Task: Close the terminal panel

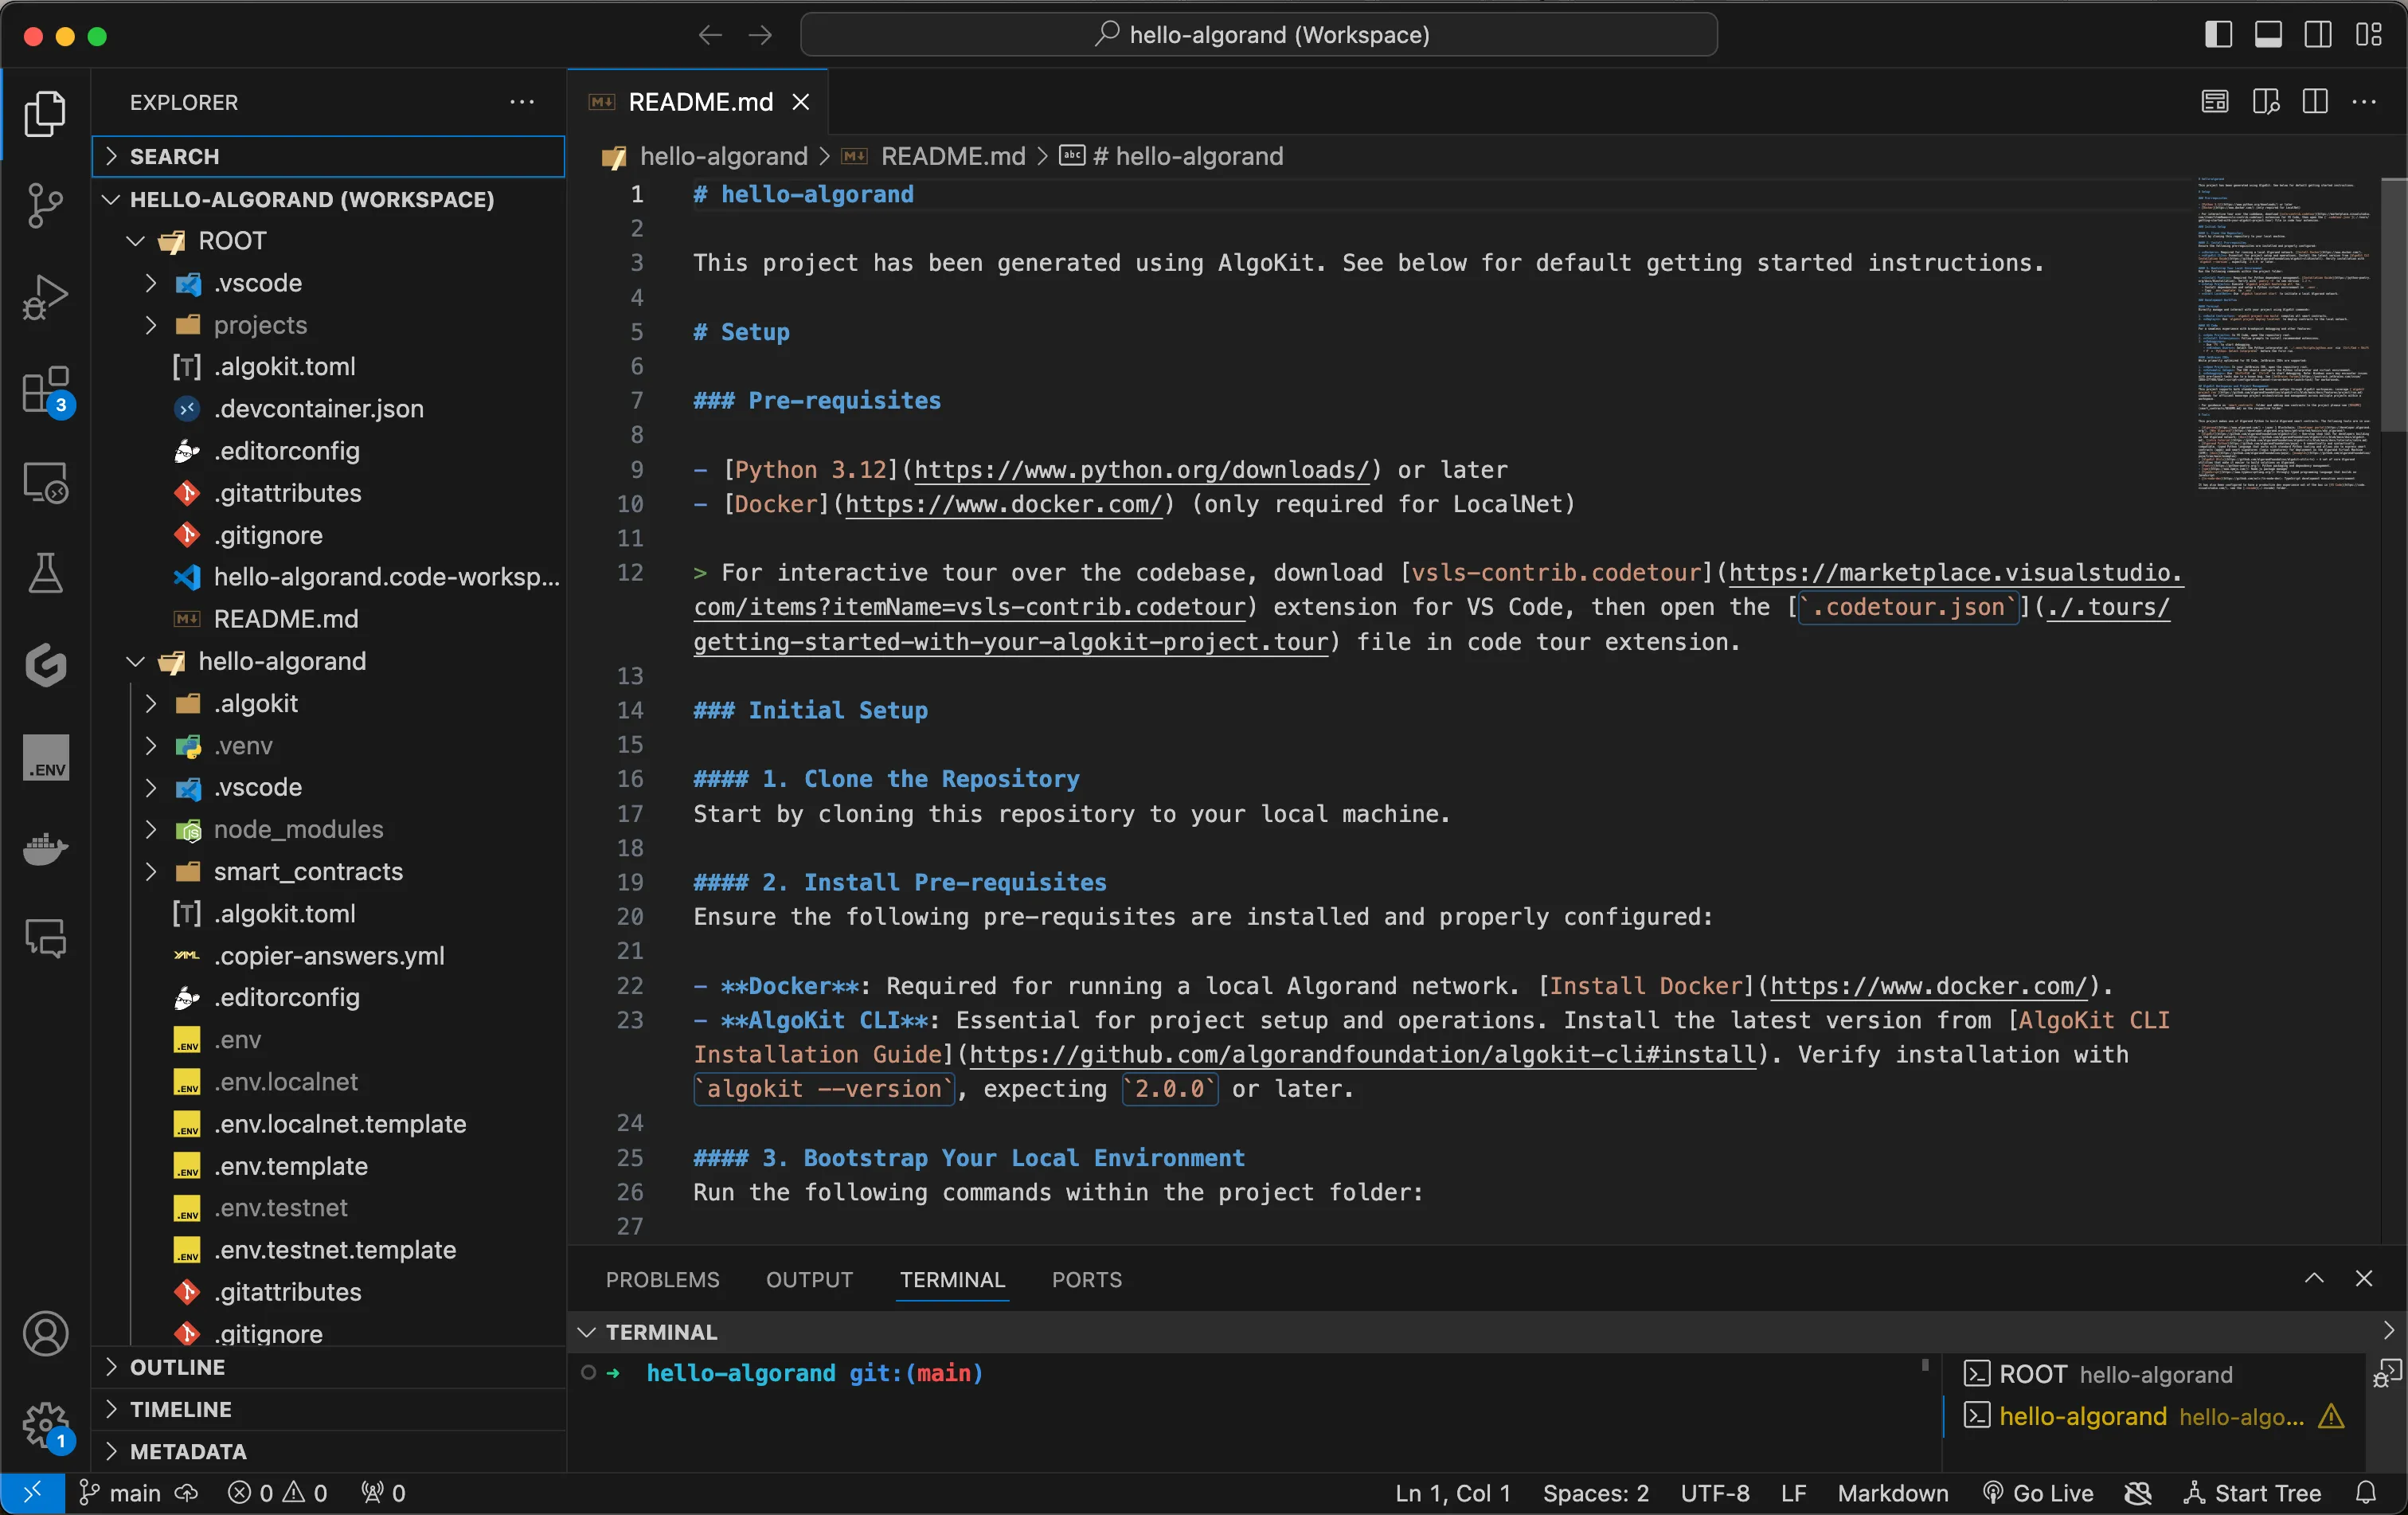Action: pyautogui.click(x=2364, y=1278)
